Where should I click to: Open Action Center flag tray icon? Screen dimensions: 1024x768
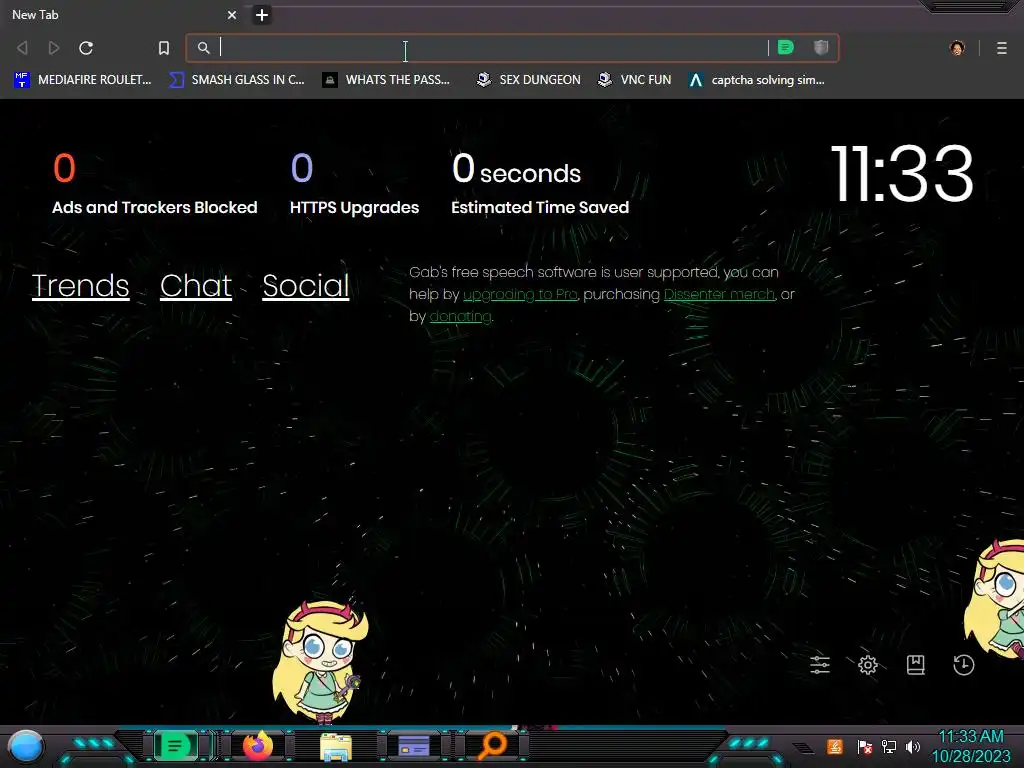(x=864, y=746)
